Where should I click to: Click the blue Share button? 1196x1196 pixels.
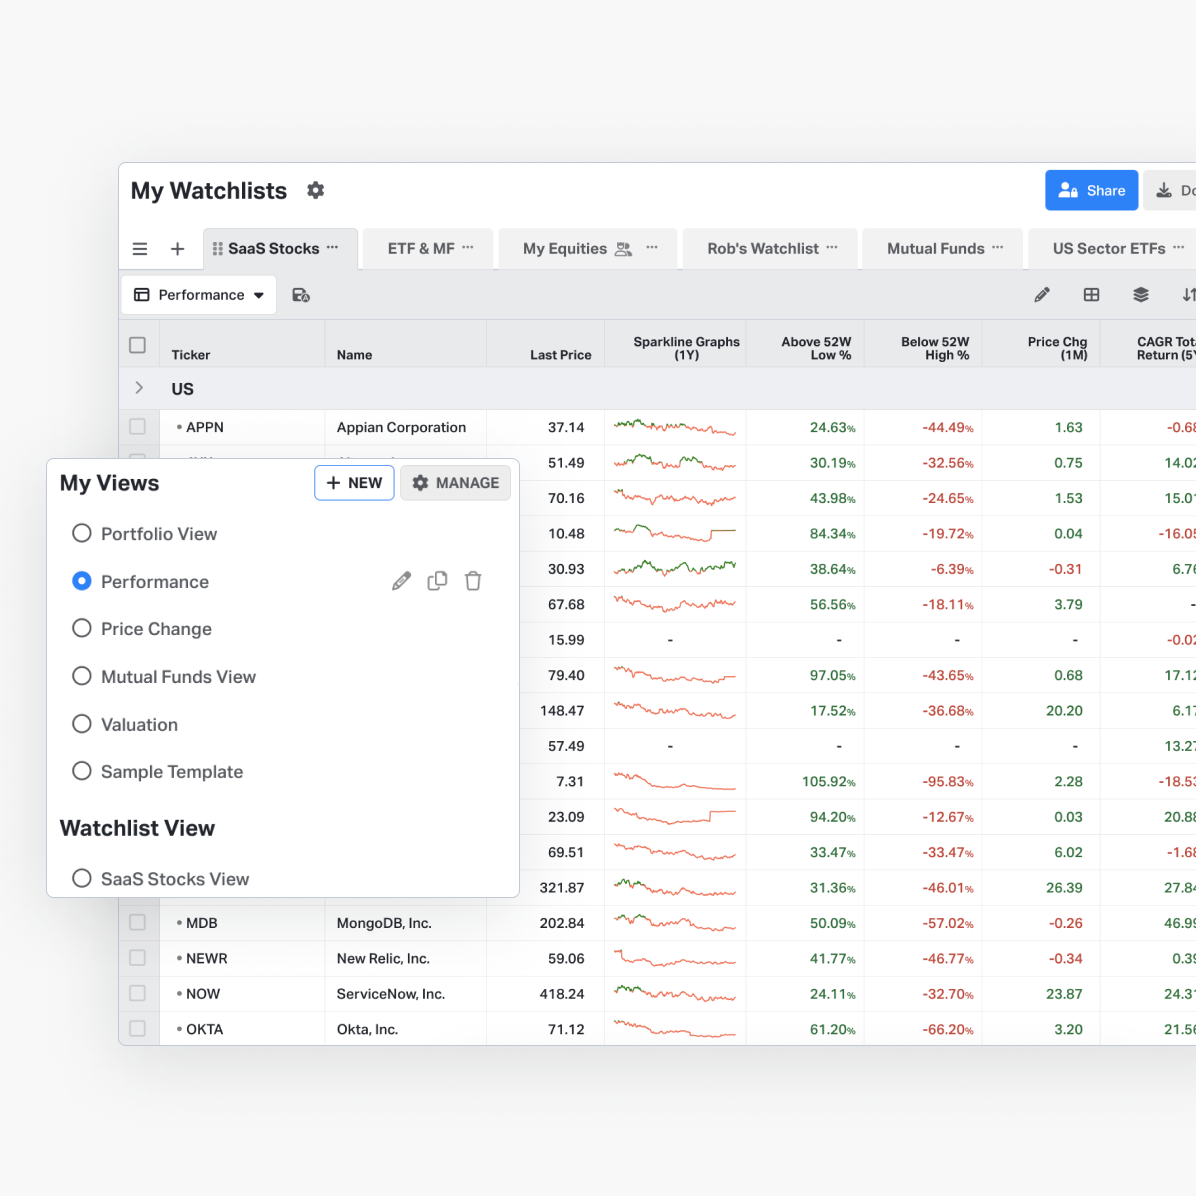coord(1091,190)
